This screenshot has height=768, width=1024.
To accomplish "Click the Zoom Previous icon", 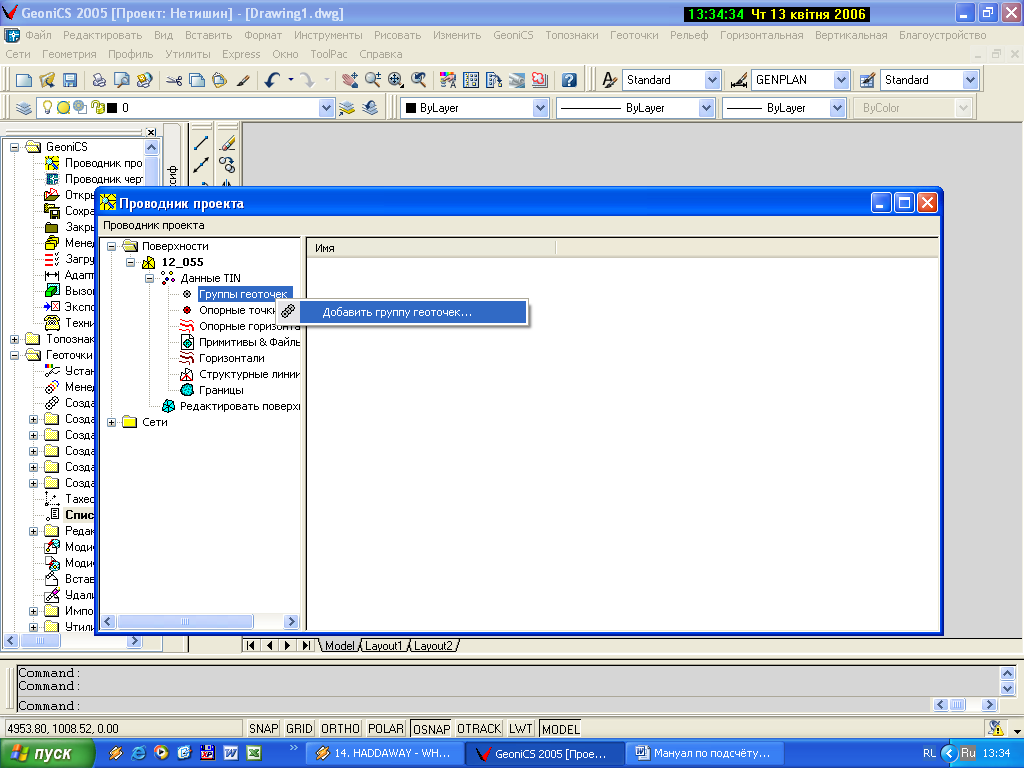I will point(419,80).
